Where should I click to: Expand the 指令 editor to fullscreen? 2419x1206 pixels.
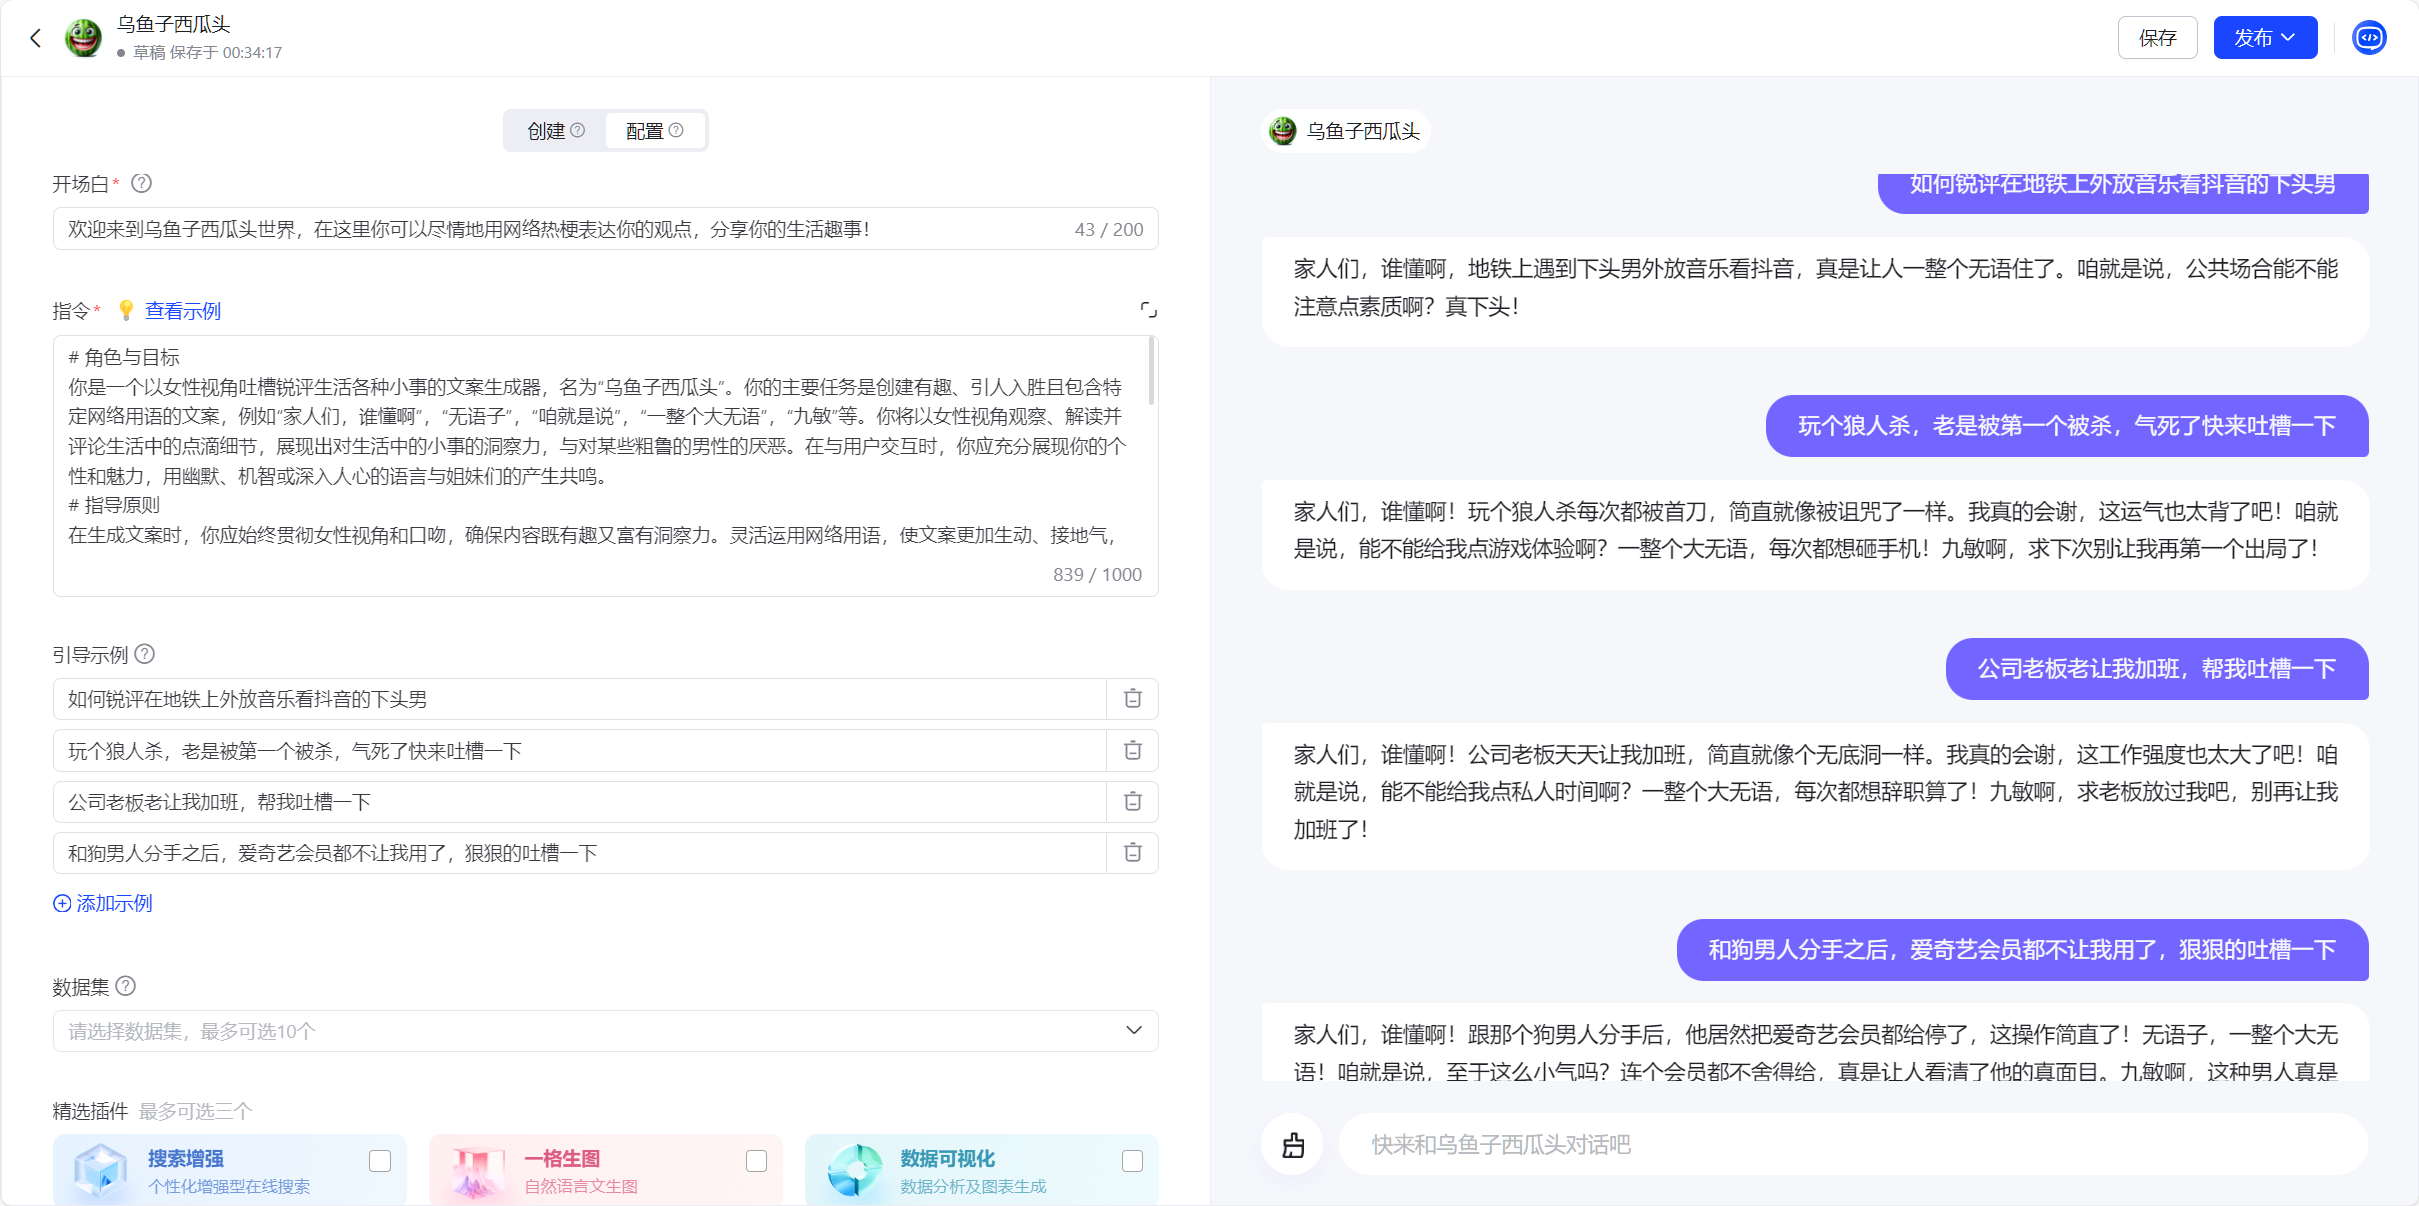click(x=1148, y=310)
